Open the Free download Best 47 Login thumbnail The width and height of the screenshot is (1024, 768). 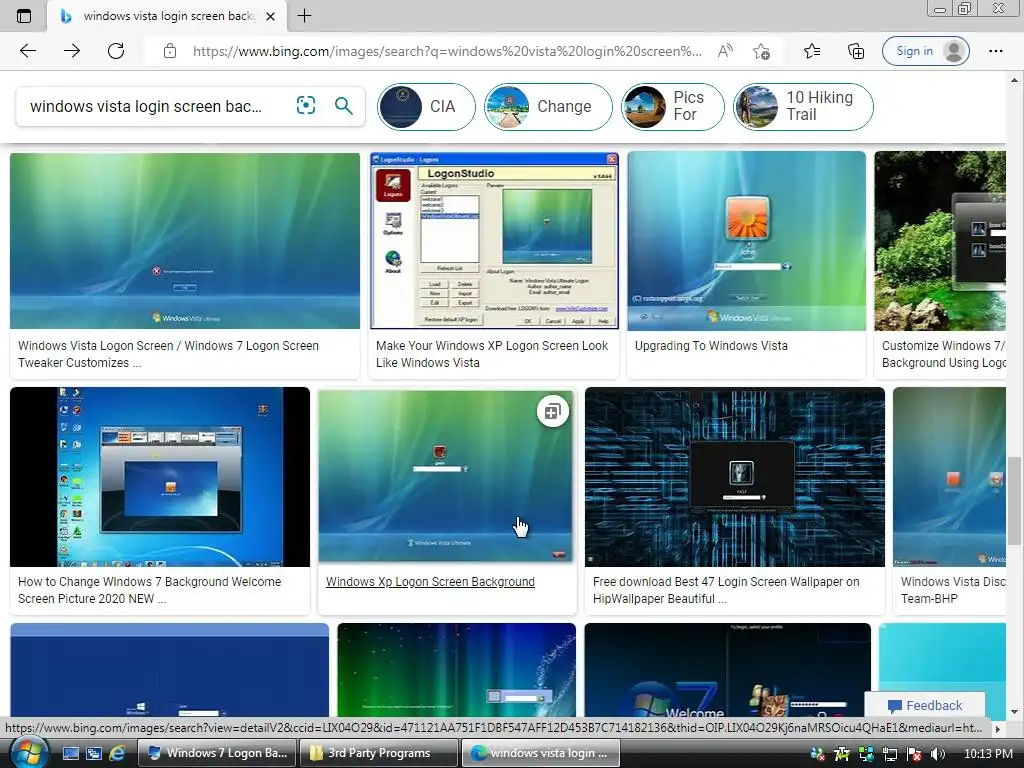(735, 477)
